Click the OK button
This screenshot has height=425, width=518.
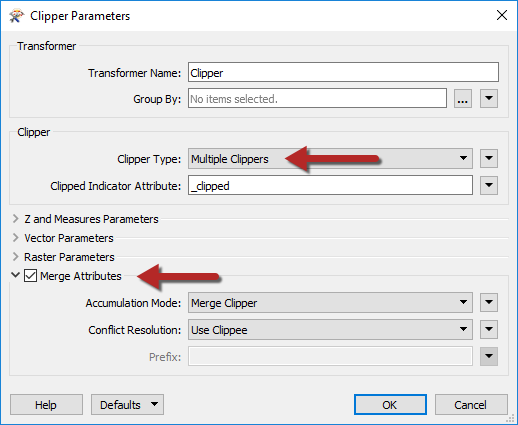pyautogui.click(x=390, y=405)
